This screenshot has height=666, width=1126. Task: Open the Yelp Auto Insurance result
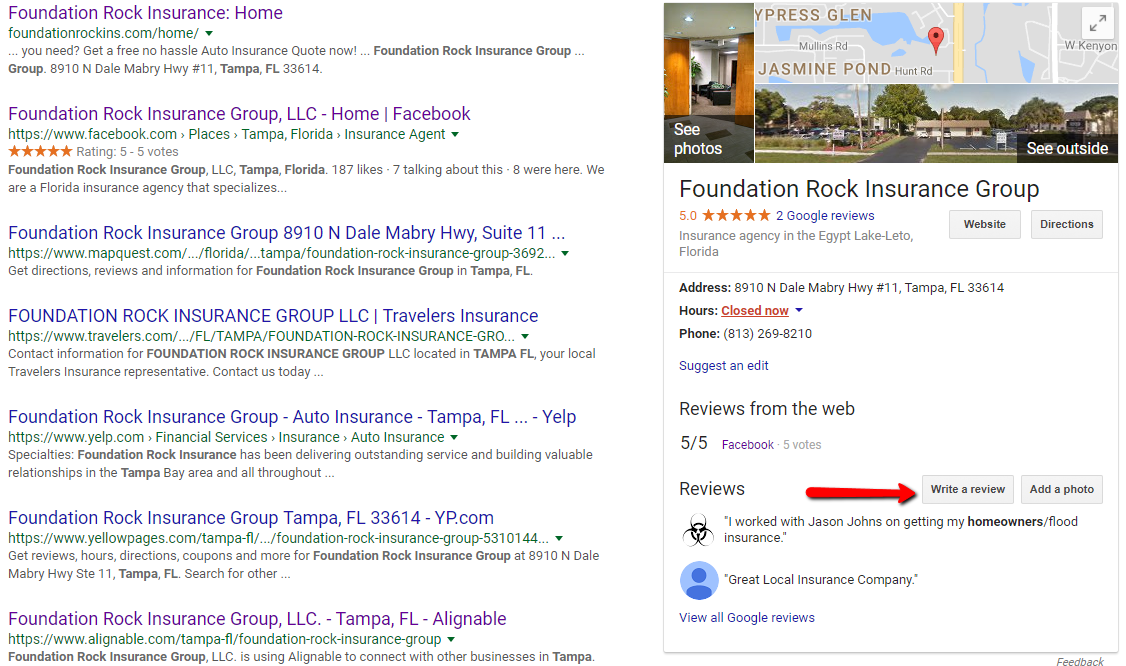click(292, 417)
